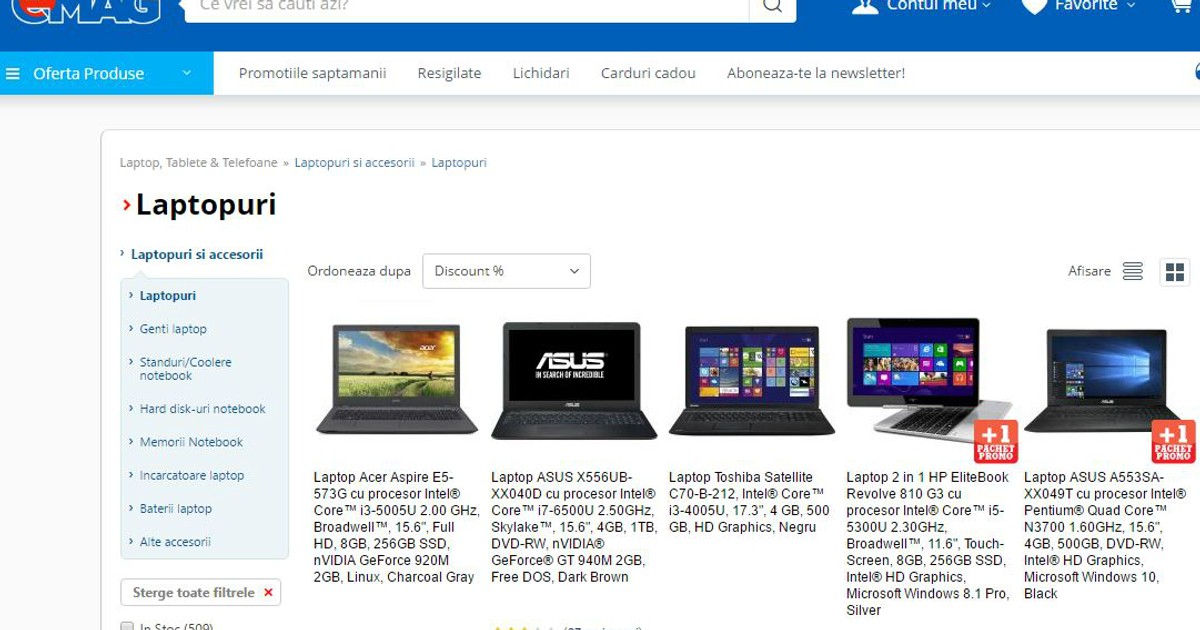Focus the search input field

(x=466, y=8)
